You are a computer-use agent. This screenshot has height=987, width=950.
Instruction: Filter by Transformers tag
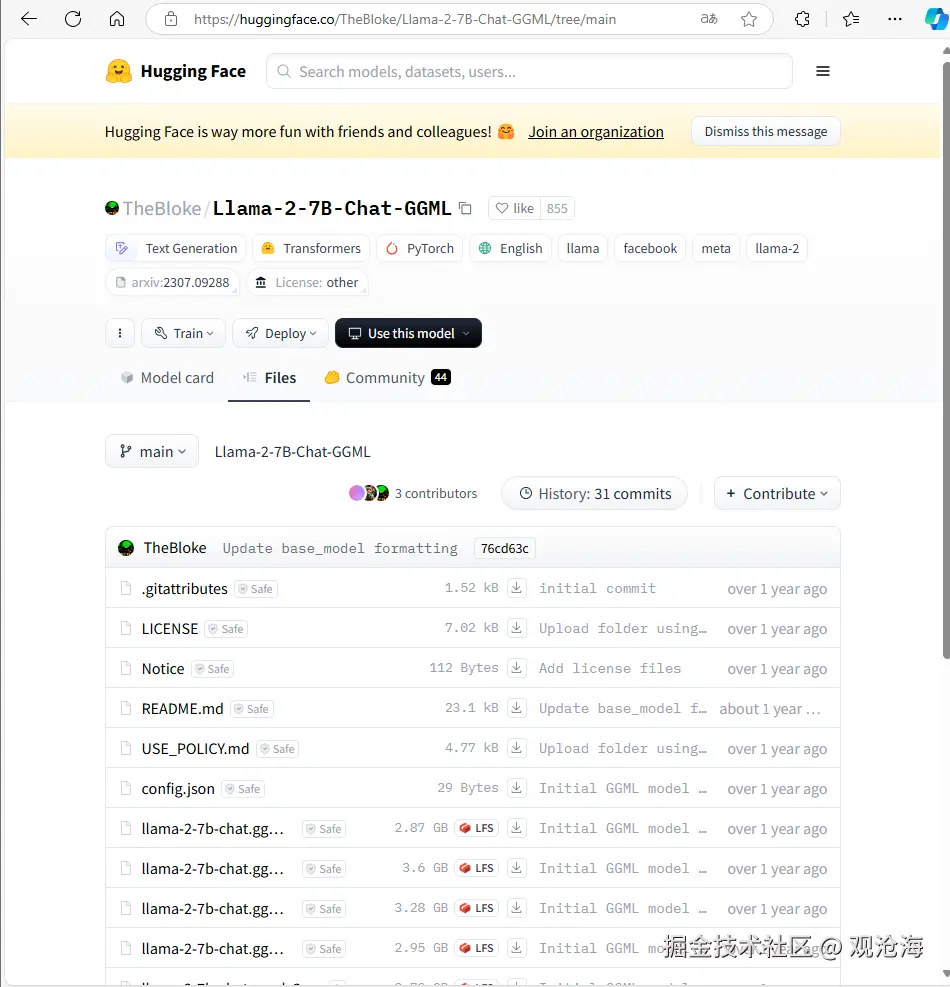coord(311,249)
